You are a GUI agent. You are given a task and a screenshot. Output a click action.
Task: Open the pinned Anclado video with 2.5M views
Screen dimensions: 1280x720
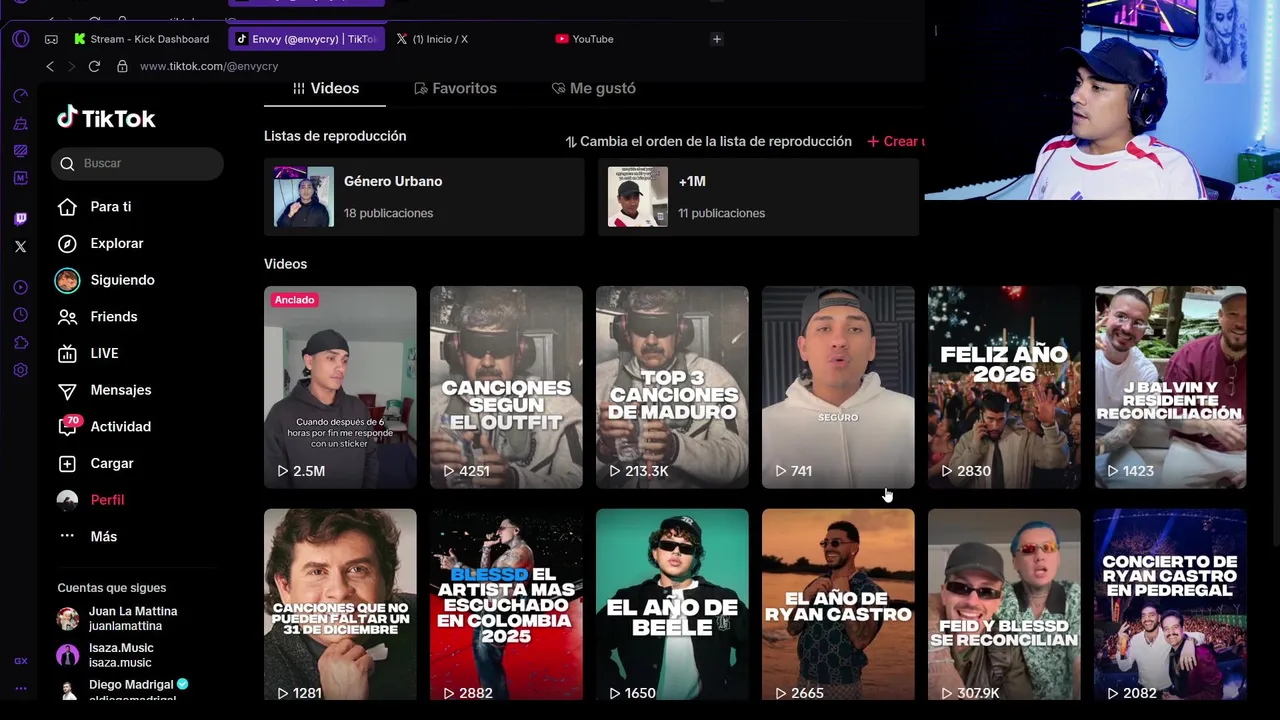point(340,388)
